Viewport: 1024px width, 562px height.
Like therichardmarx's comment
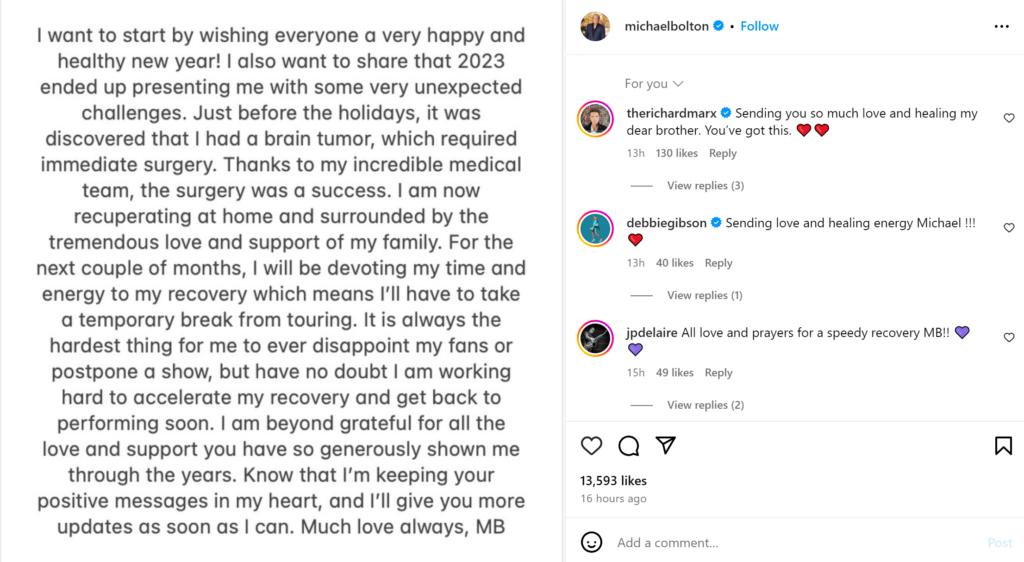click(1009, 118)
